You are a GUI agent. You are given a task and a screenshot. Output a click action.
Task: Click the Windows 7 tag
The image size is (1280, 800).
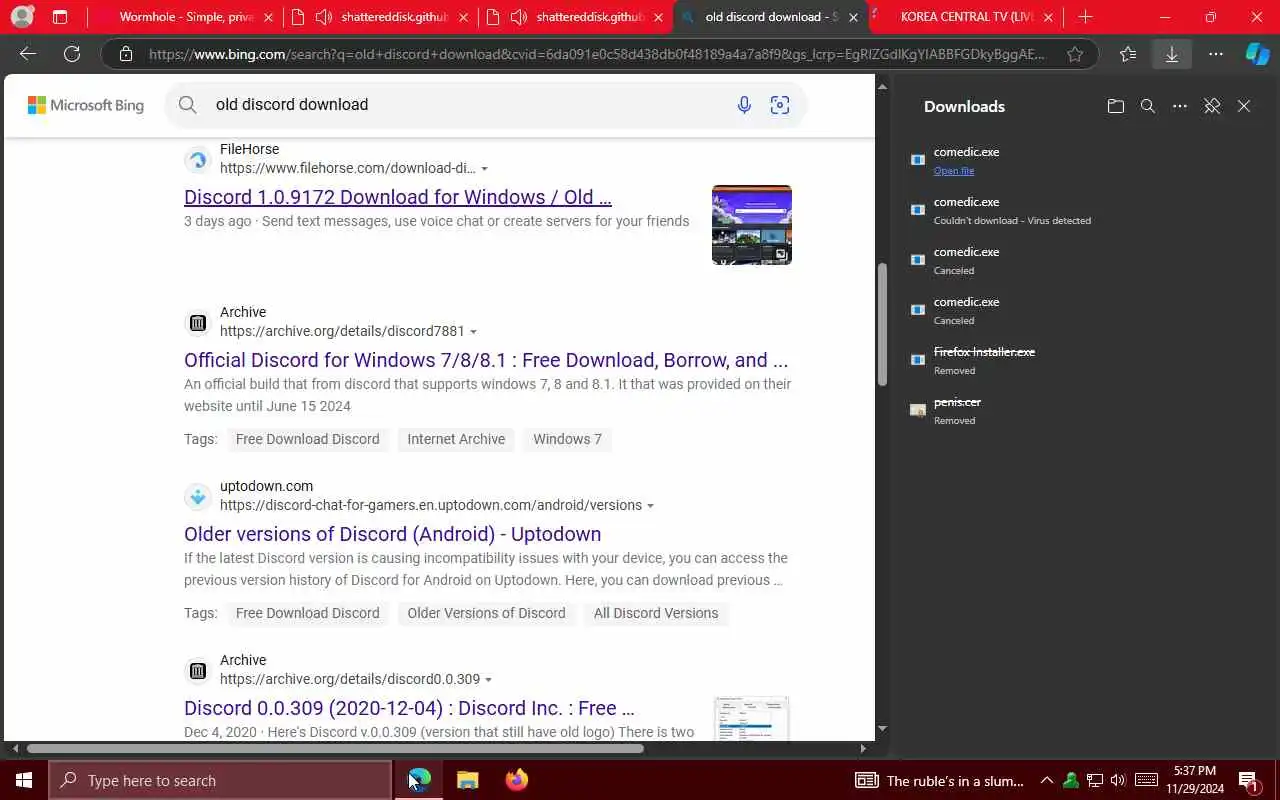click(x=567, y=439)
